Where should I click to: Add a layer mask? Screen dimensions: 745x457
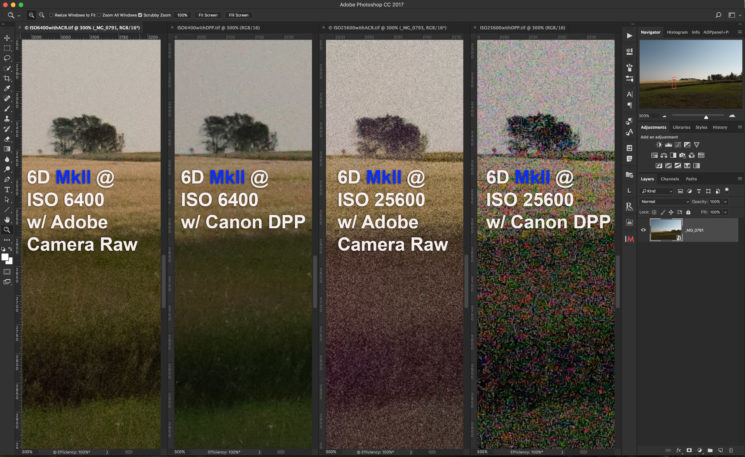pos(689,450)
